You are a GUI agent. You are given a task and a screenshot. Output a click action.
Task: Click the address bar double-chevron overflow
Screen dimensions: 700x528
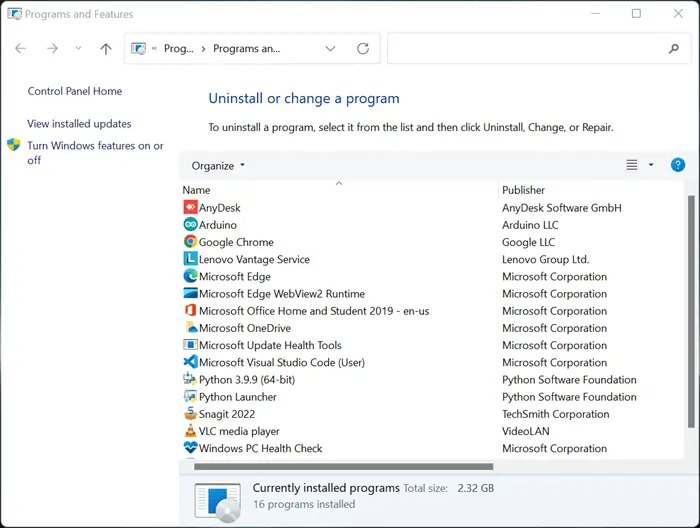click(154, 49)
